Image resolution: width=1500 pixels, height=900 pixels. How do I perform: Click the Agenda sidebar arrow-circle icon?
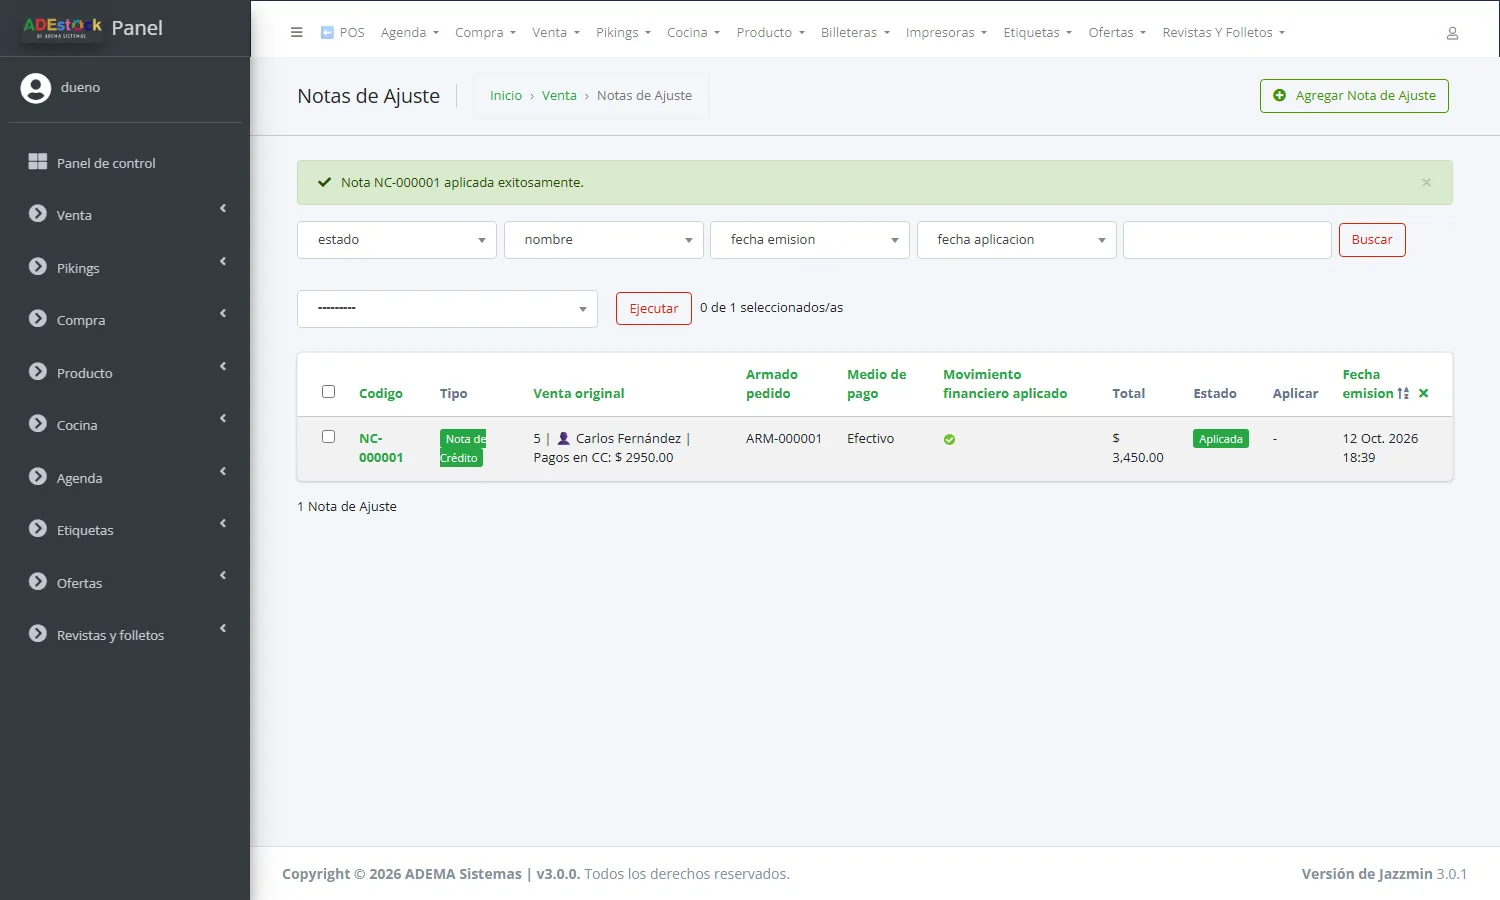point(38,477)
